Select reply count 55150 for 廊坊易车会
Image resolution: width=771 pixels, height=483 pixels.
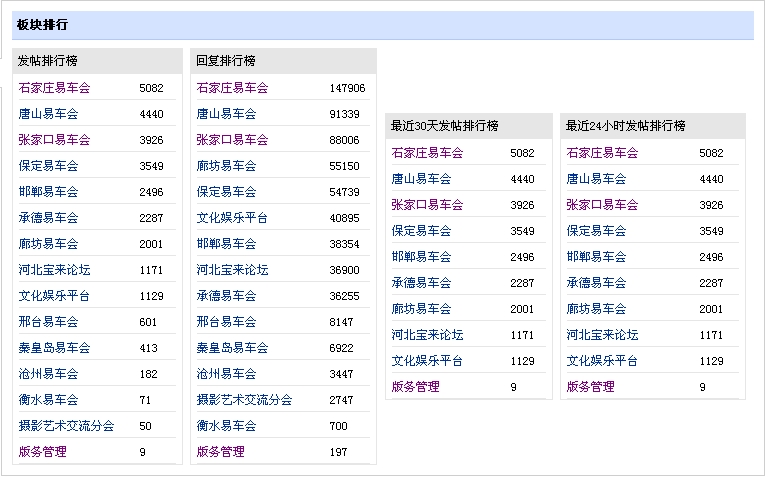point(345,166)
